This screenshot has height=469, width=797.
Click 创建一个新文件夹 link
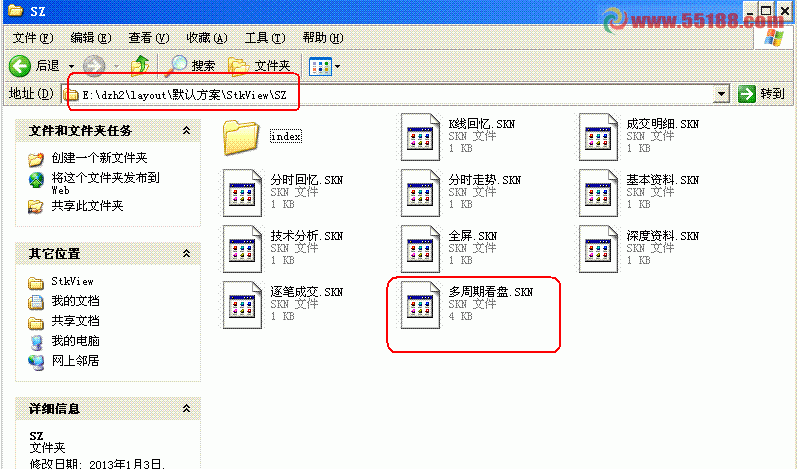[99, 158]
